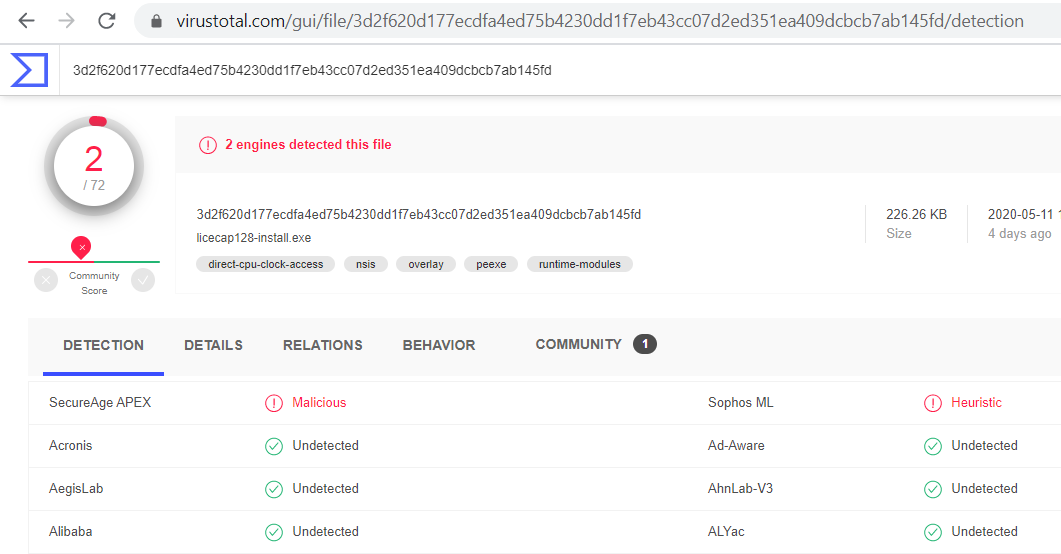
Task: Click the Malicious alert icon for SecureAge APEX
Action: (273, 403)
